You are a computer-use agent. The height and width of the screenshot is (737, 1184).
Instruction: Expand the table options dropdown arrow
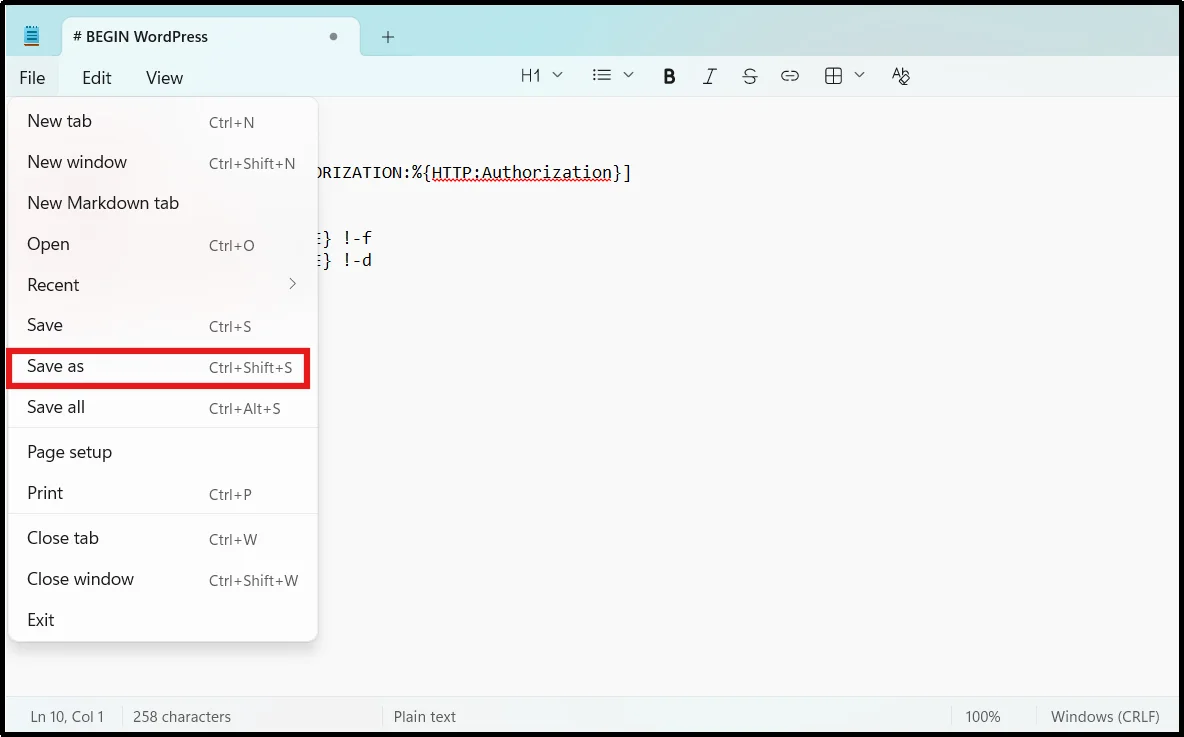859,76
